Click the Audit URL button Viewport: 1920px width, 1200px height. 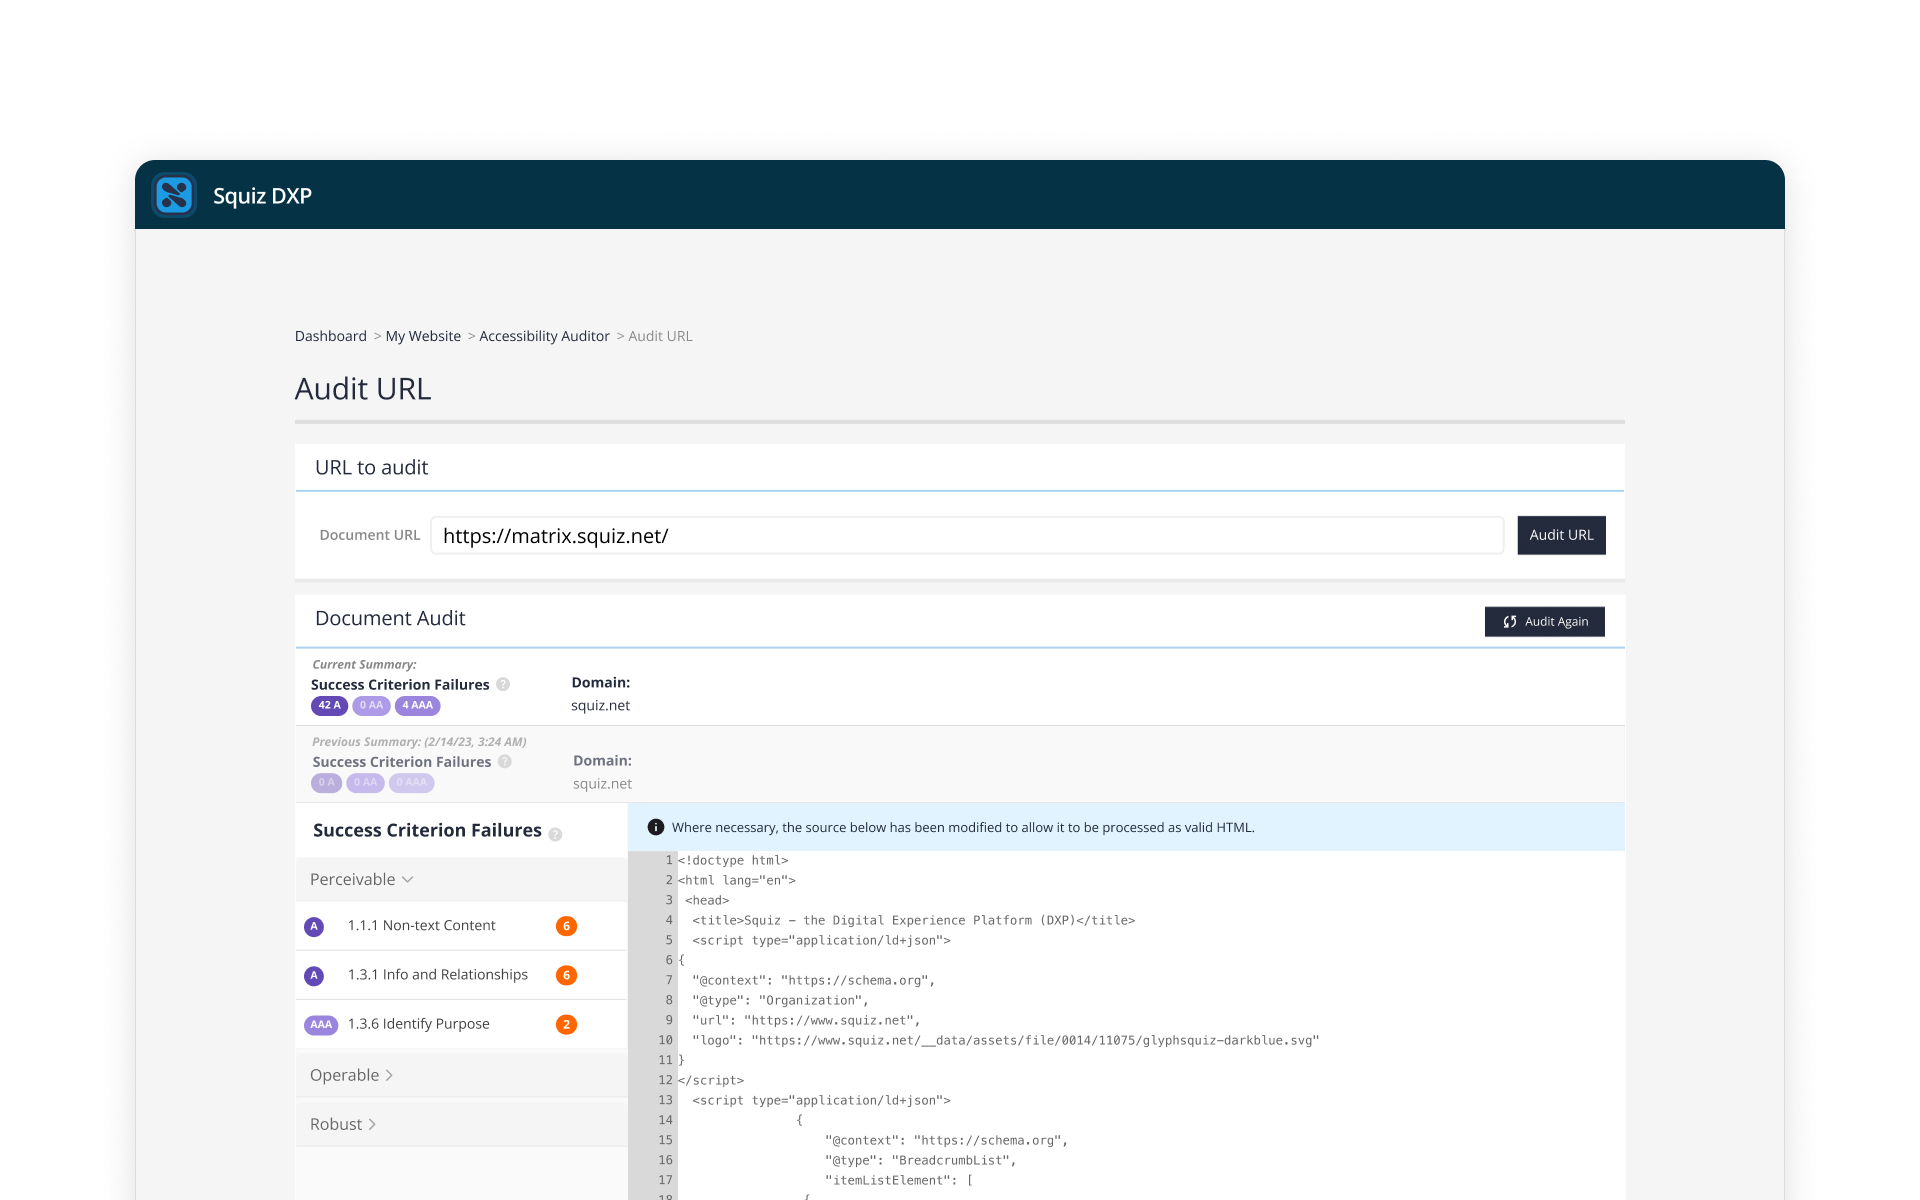pyautogui.click(x=1561, y=535)
